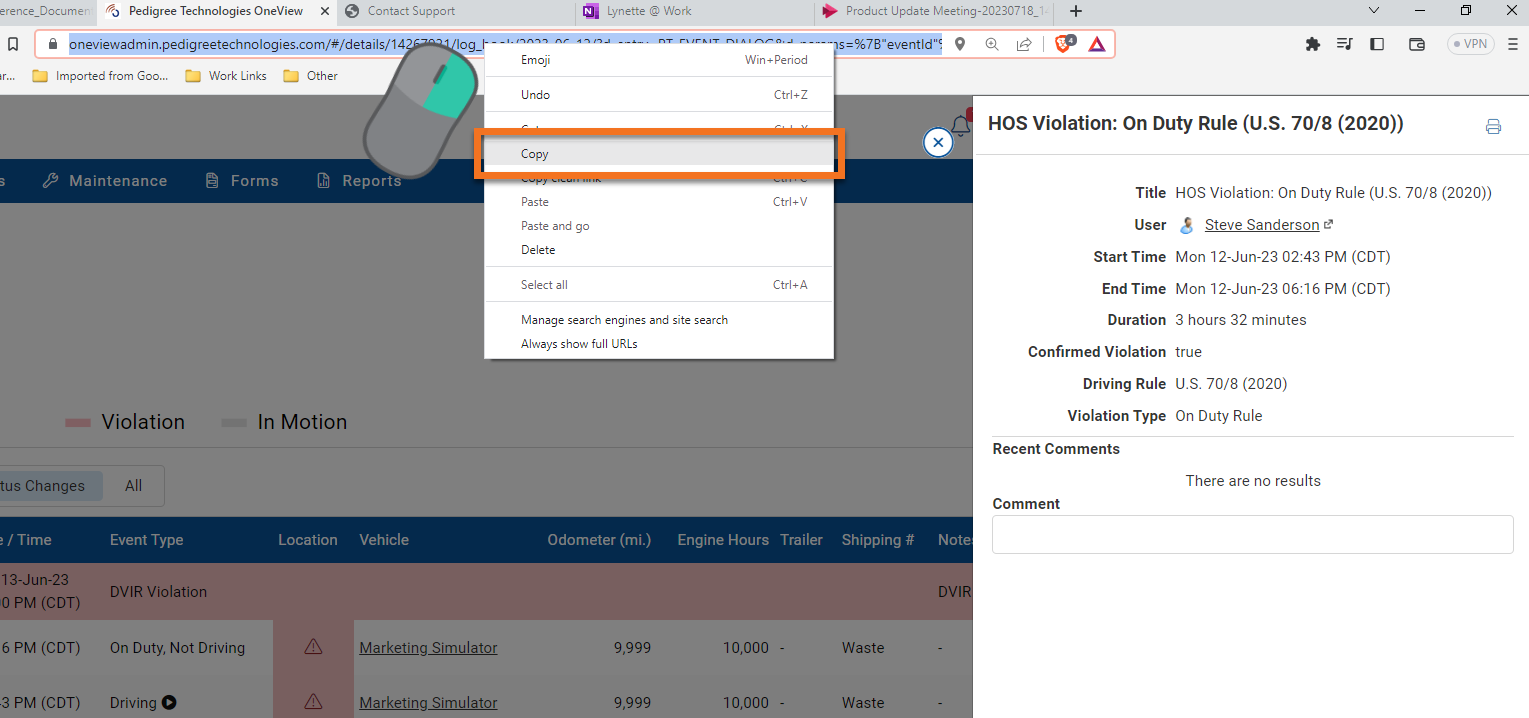Image resolution: width=1529 pixels, height=718 pixels.
Task: Open the Work Links bookmarks folder
Action: (x=225, y=76)
